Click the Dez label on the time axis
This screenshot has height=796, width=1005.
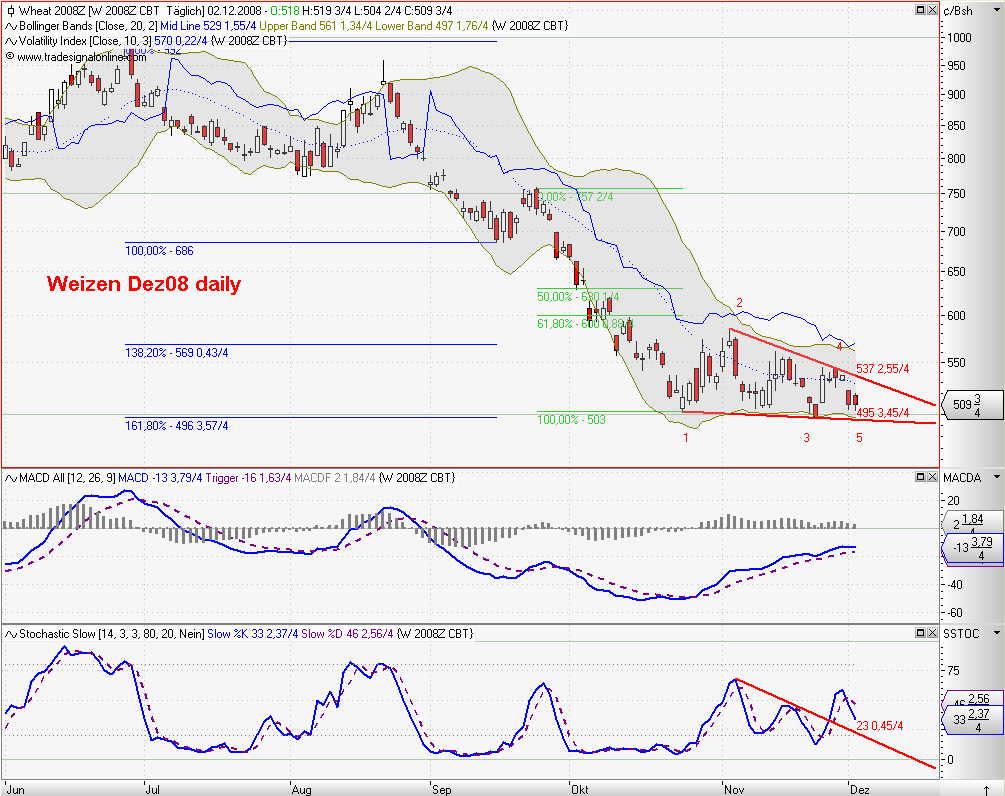coord(860,790)
